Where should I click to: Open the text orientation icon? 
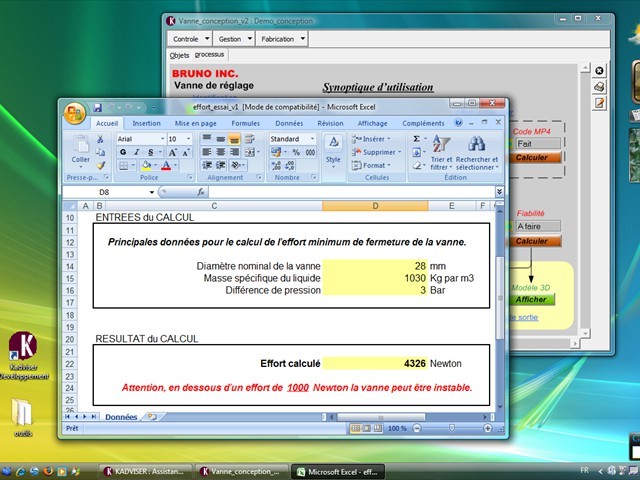pyautogui.click(x=237, y=165)
